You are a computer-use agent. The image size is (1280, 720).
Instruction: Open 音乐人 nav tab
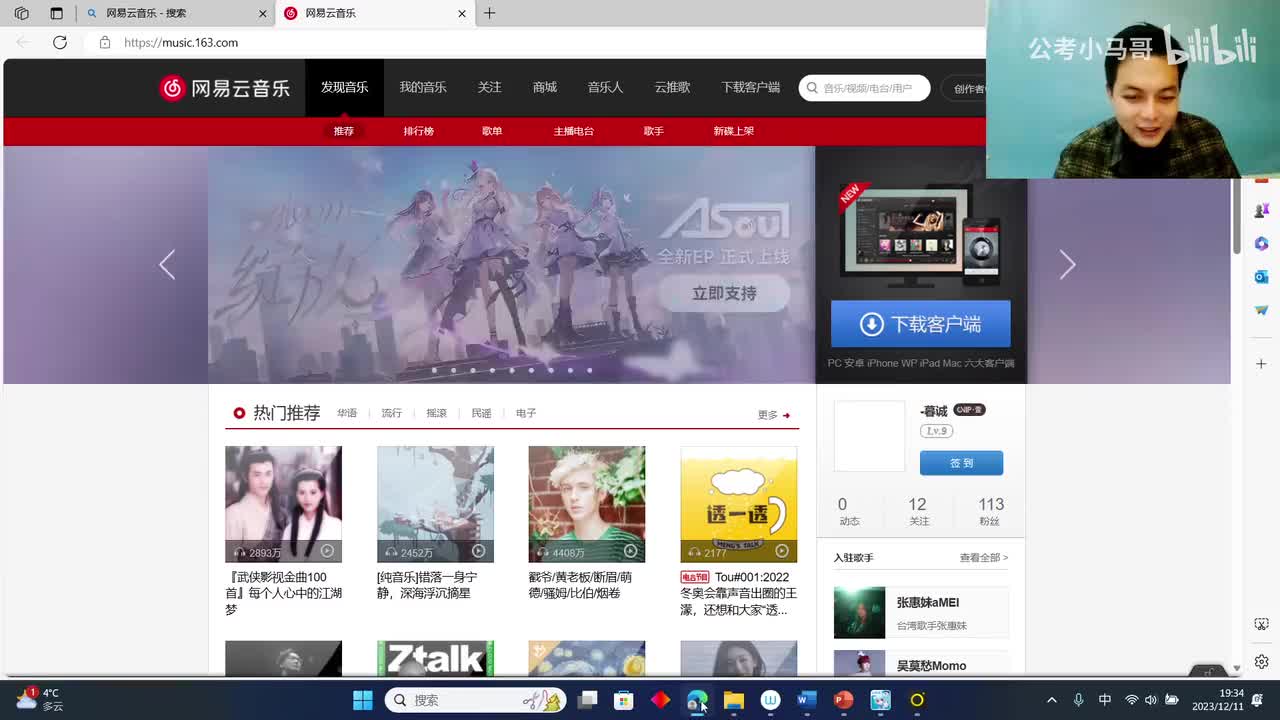[x=605, y=87]
